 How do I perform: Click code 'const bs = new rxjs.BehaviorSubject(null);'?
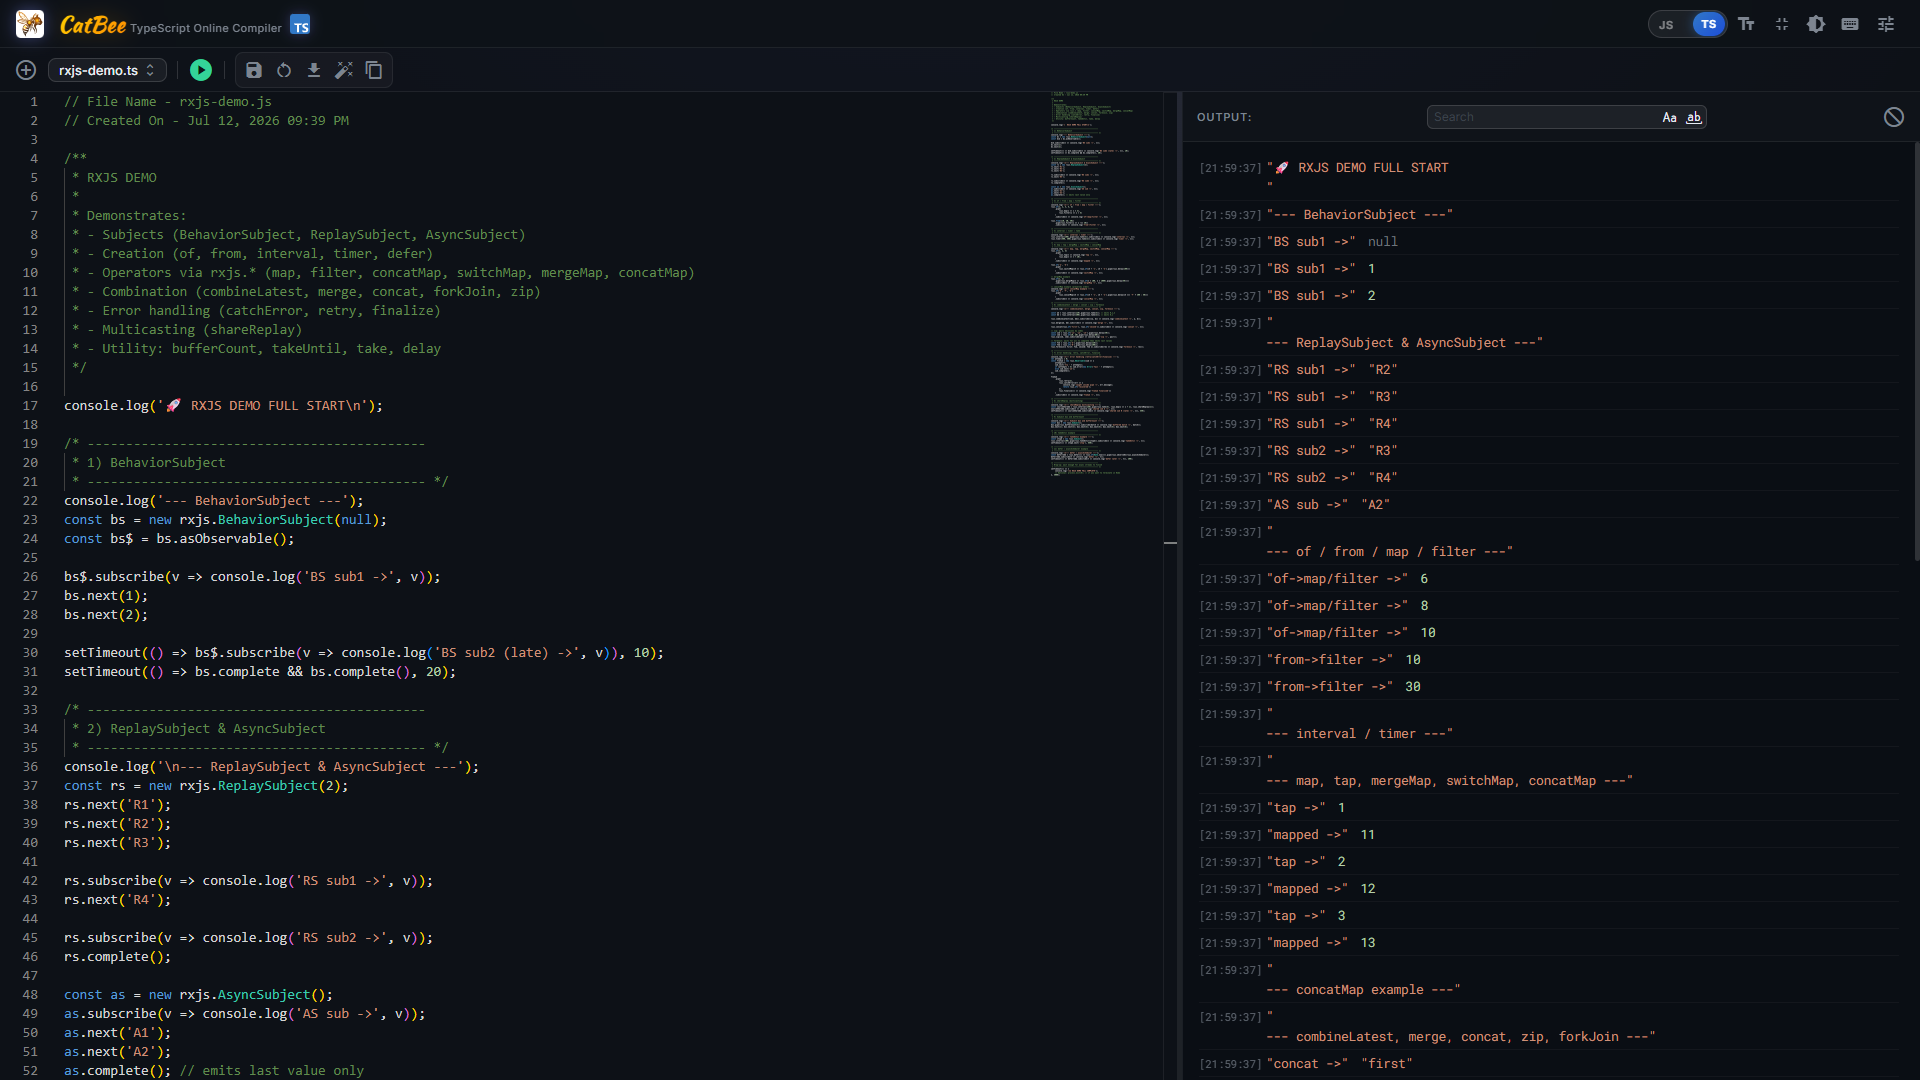tap(225, 520)
